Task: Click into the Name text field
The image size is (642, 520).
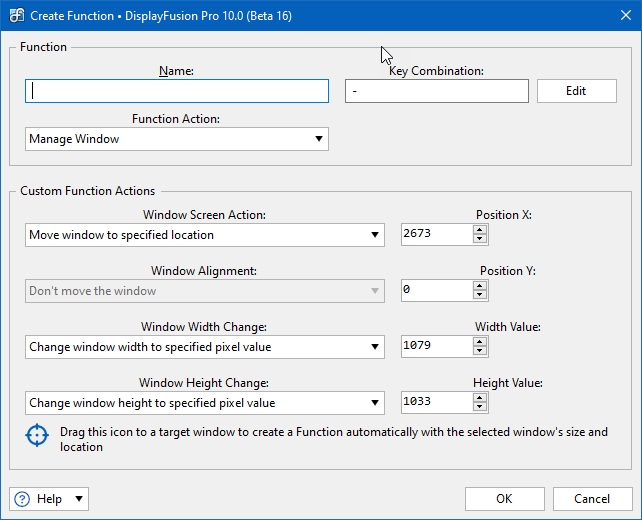Action: tap(177, 91)
